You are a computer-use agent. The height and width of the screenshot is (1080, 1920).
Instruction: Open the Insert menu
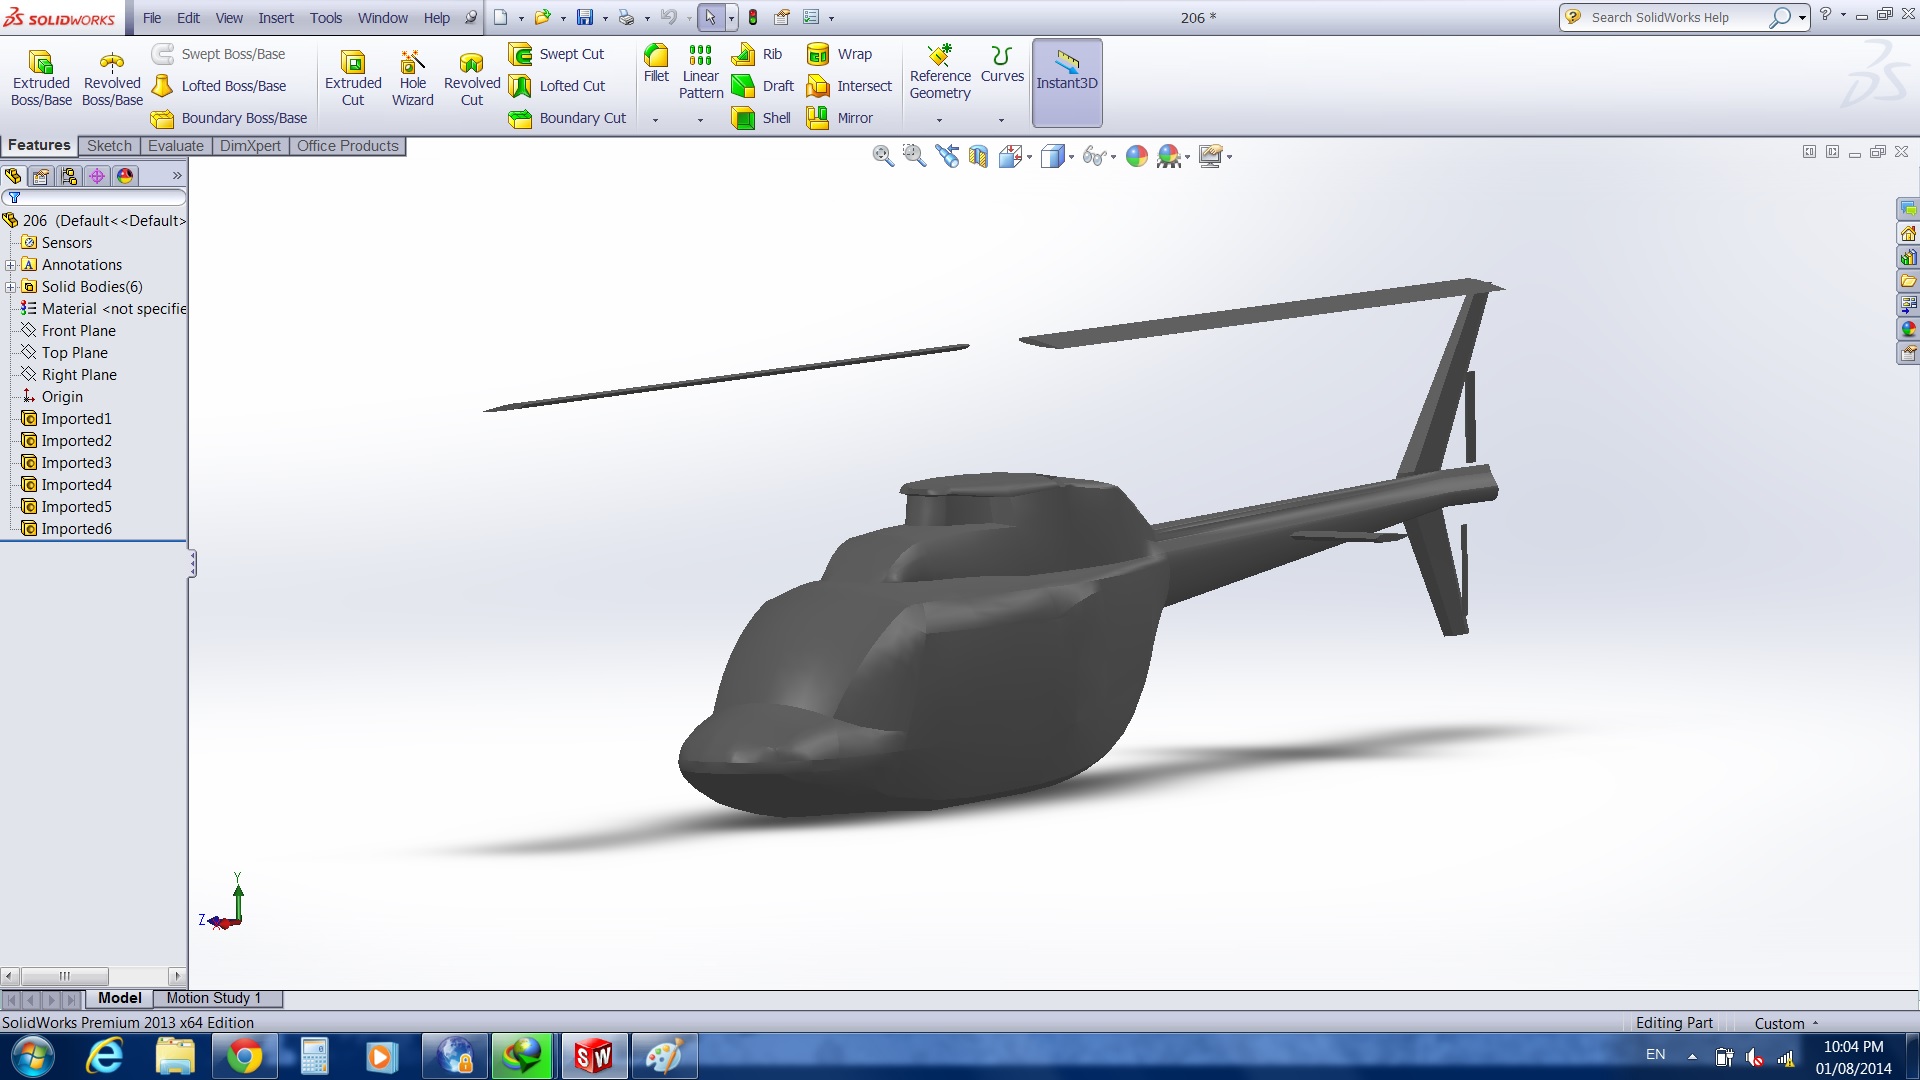coord(276,18)
